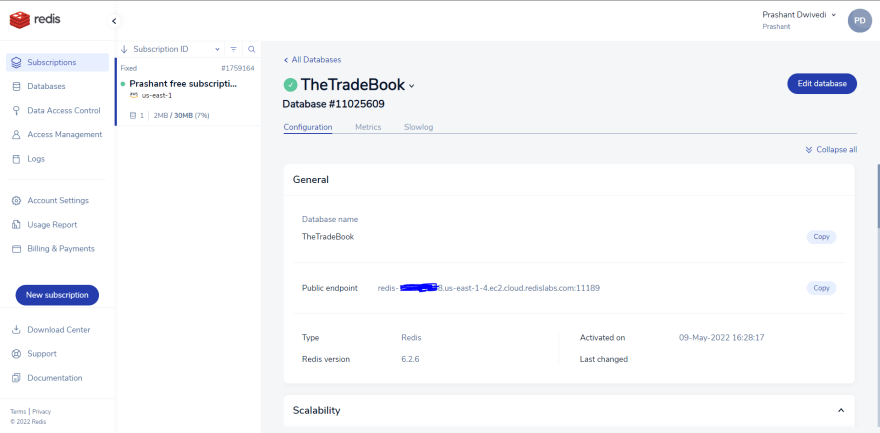Image resolution: width=880 pixels, height=433 pixels.
Task: Click the subscription number #1759164
Action: 238,68
